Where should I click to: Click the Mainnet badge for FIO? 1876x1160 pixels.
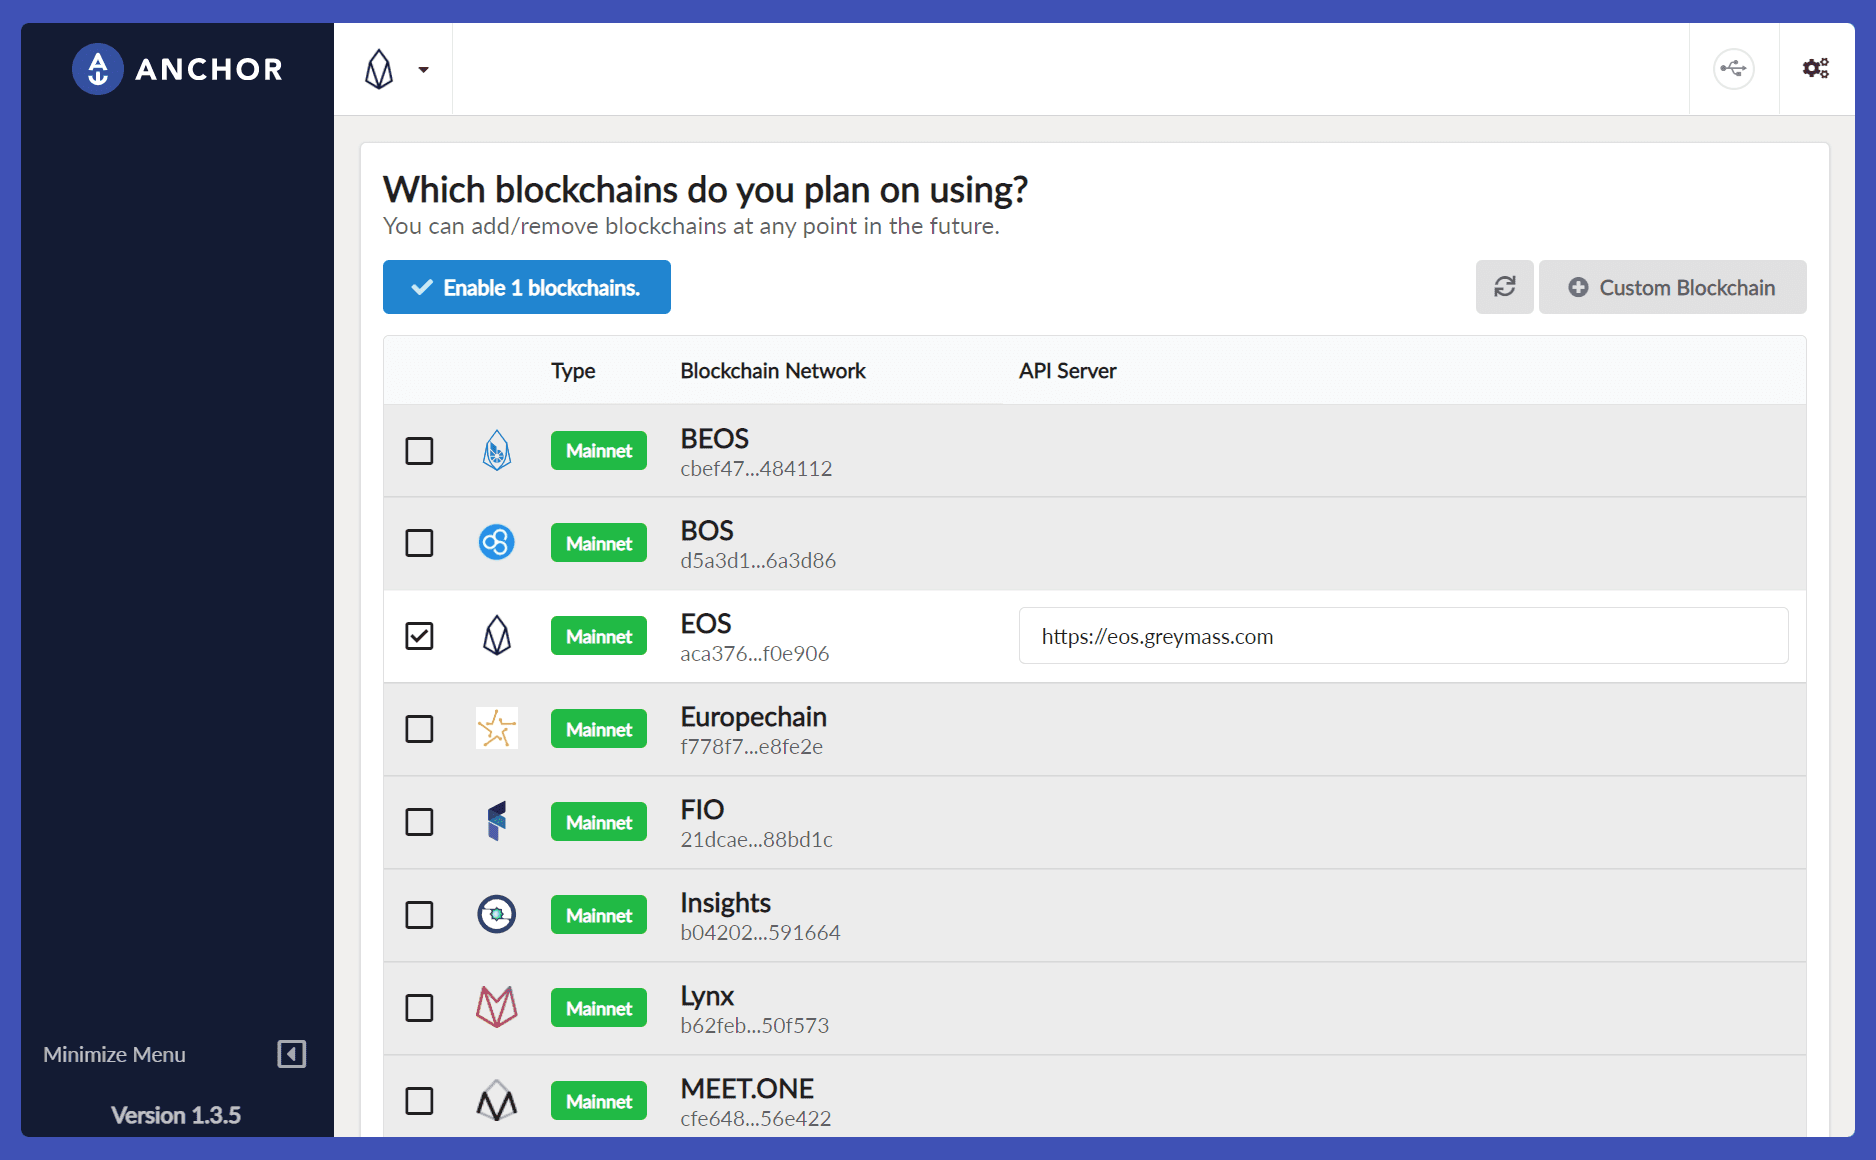pyautogui.click(x=599, y=822)
